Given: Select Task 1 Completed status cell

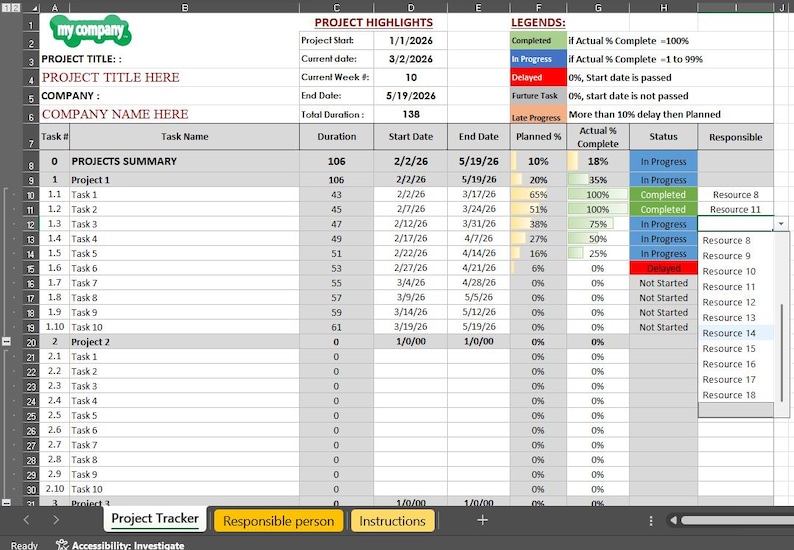Looking at the screenshot, I should [x=663, y=194].
